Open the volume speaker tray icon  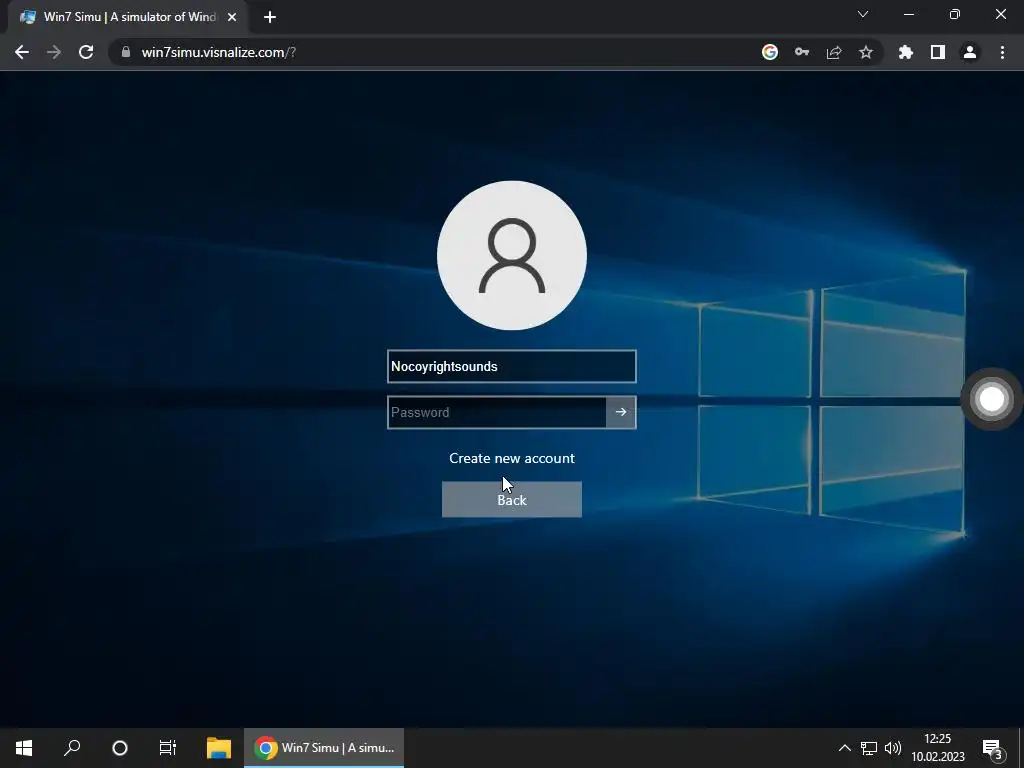point(893,748)
